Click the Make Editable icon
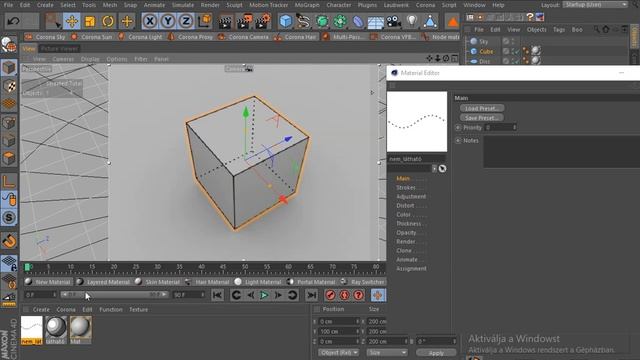Viewport: 640px width, 360px height. point(9,45)
